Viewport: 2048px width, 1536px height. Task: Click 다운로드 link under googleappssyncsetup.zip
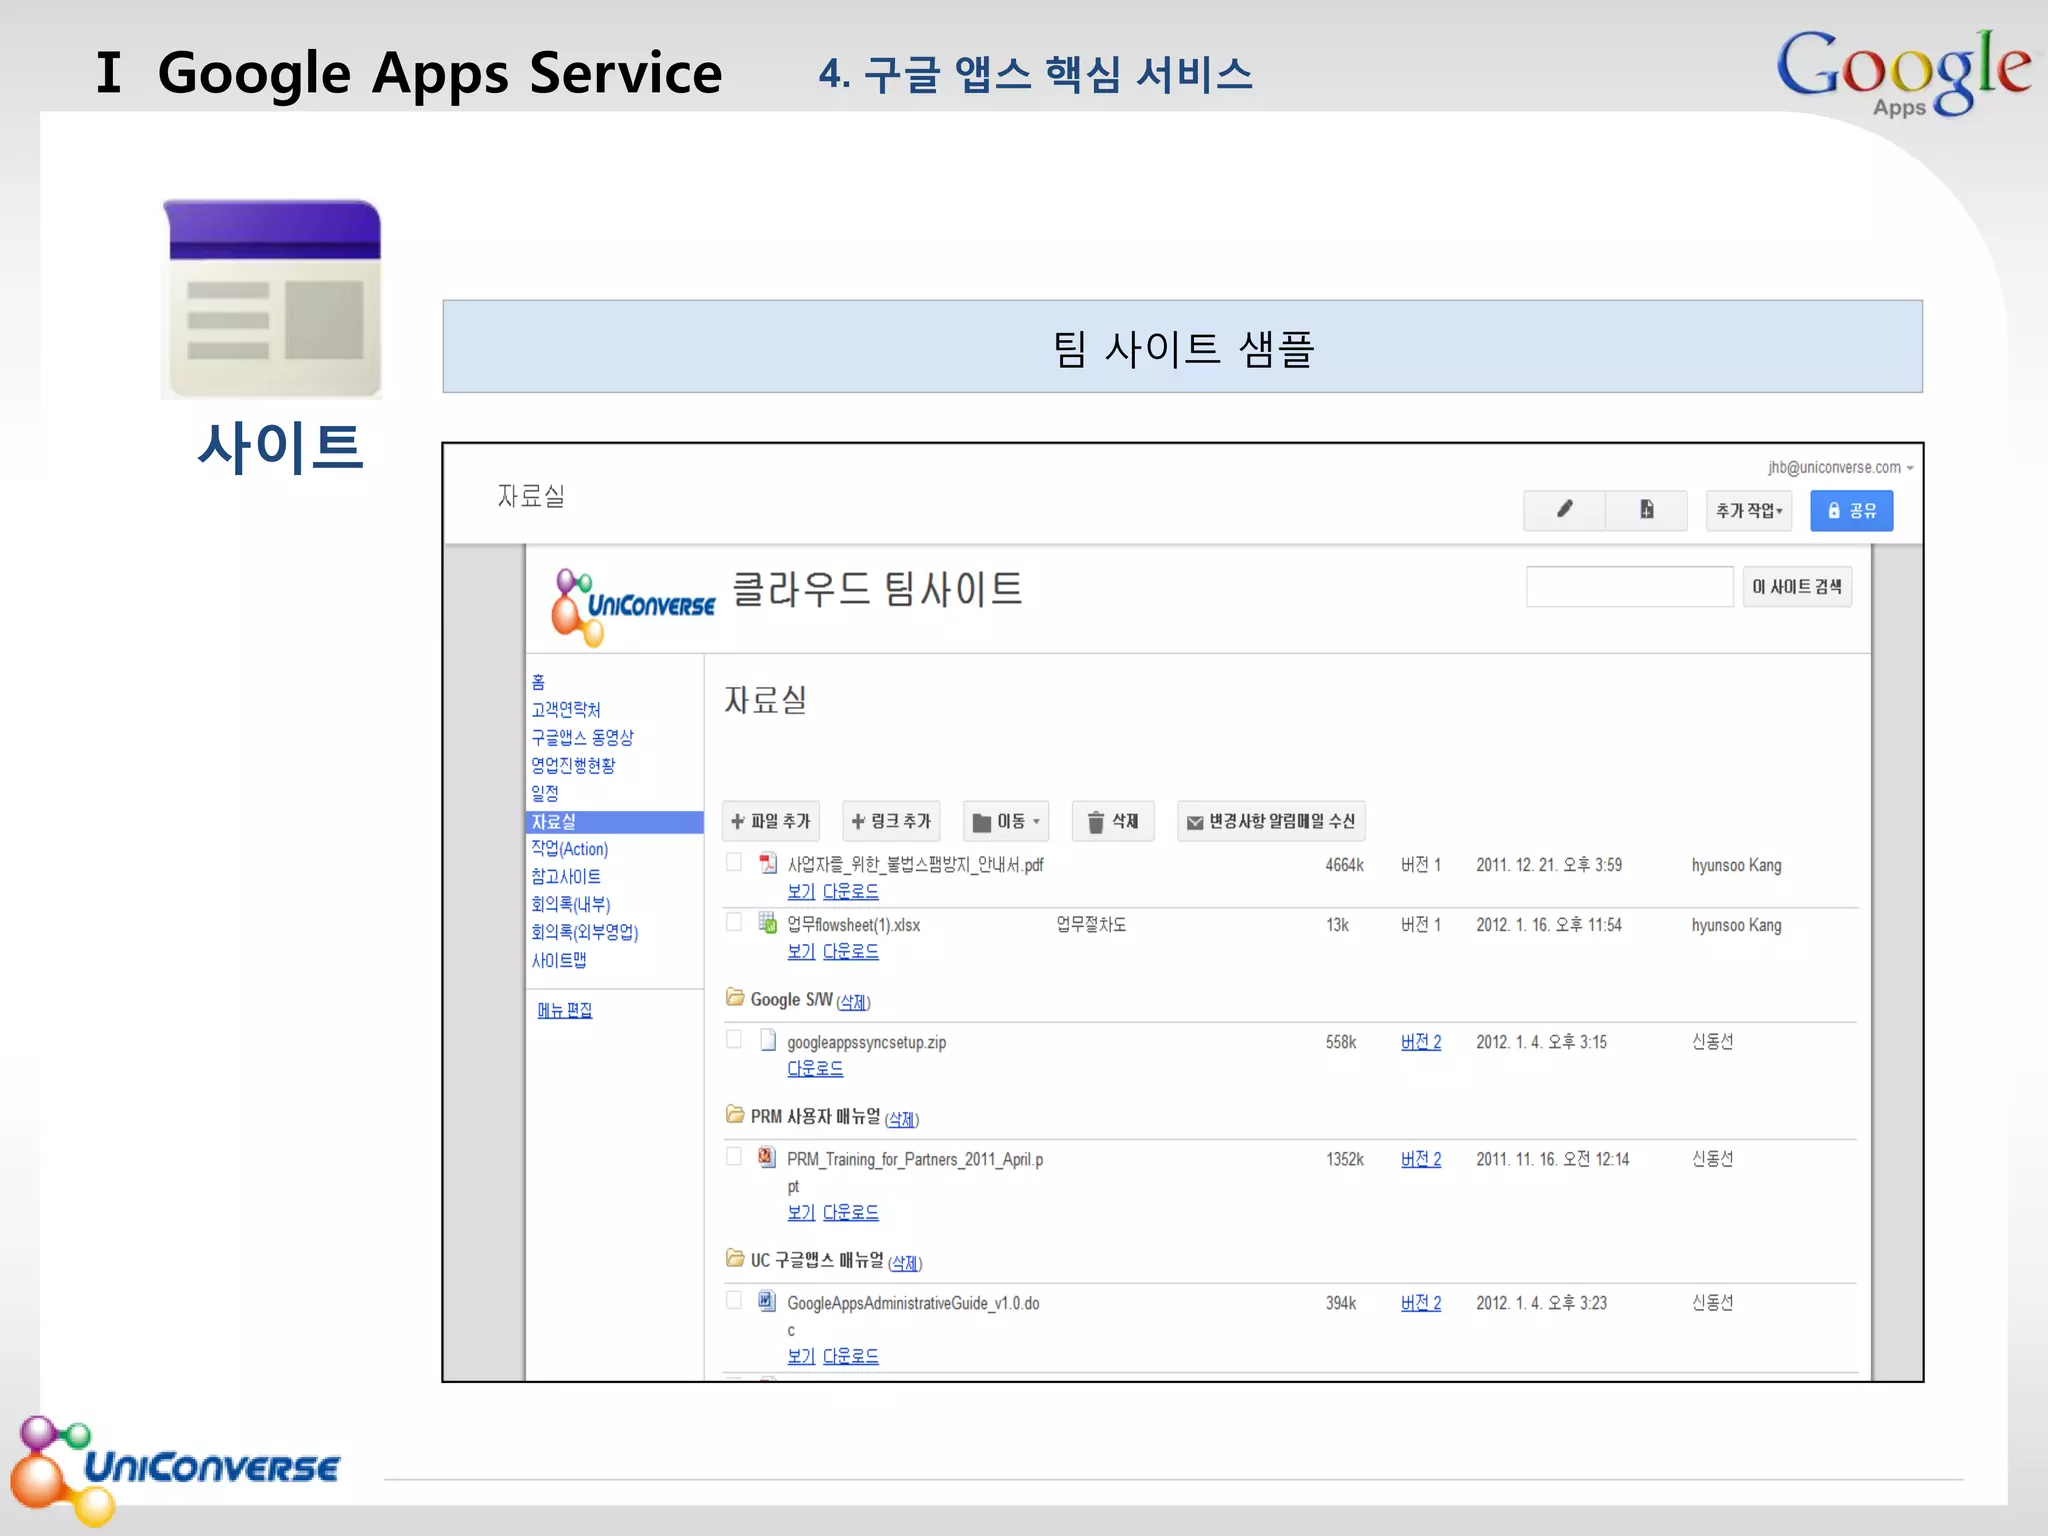click(815, 1068)
